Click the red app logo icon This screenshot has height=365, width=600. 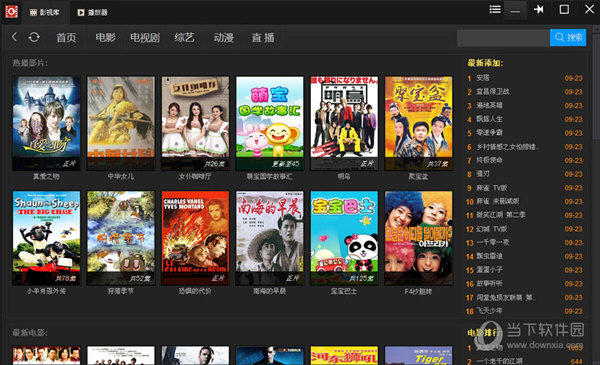(x=11, y=11)
